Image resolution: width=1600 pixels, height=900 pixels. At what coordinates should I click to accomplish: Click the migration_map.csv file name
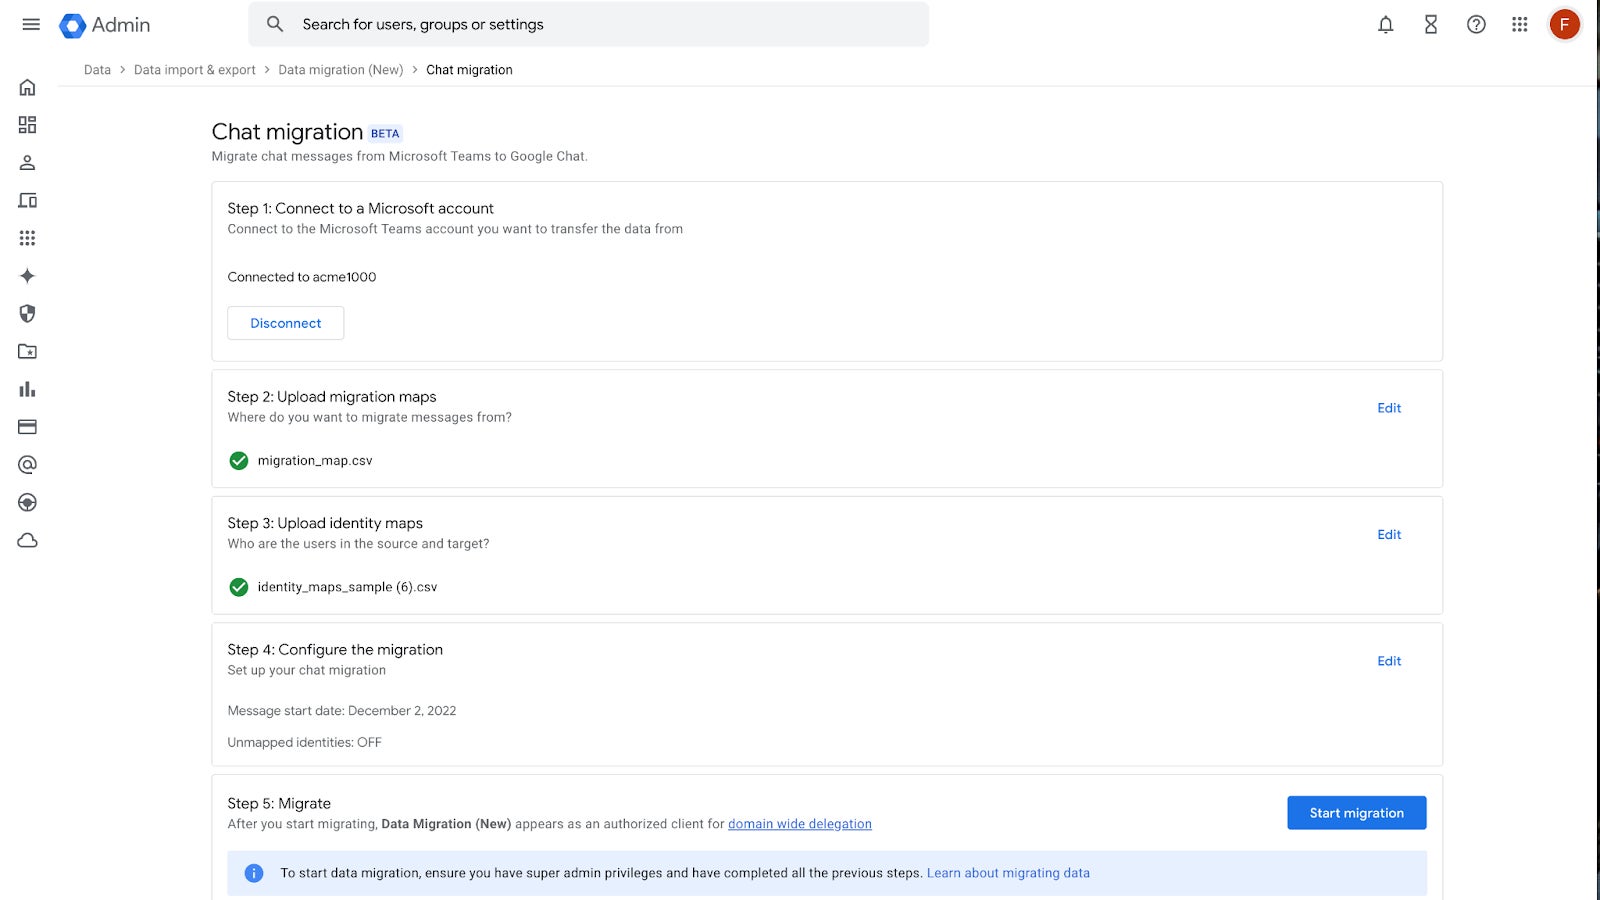[x=315, y=461]
